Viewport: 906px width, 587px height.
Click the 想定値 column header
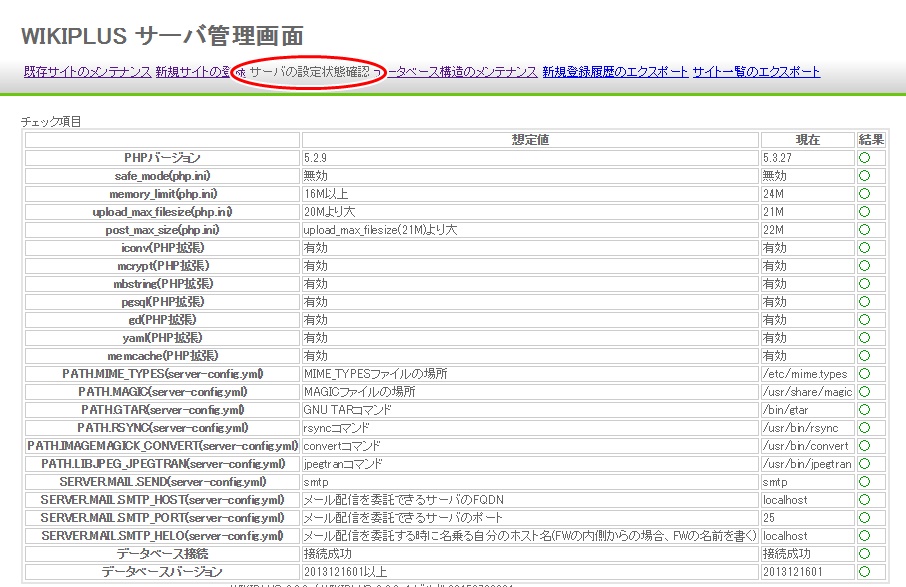(530, 140)
